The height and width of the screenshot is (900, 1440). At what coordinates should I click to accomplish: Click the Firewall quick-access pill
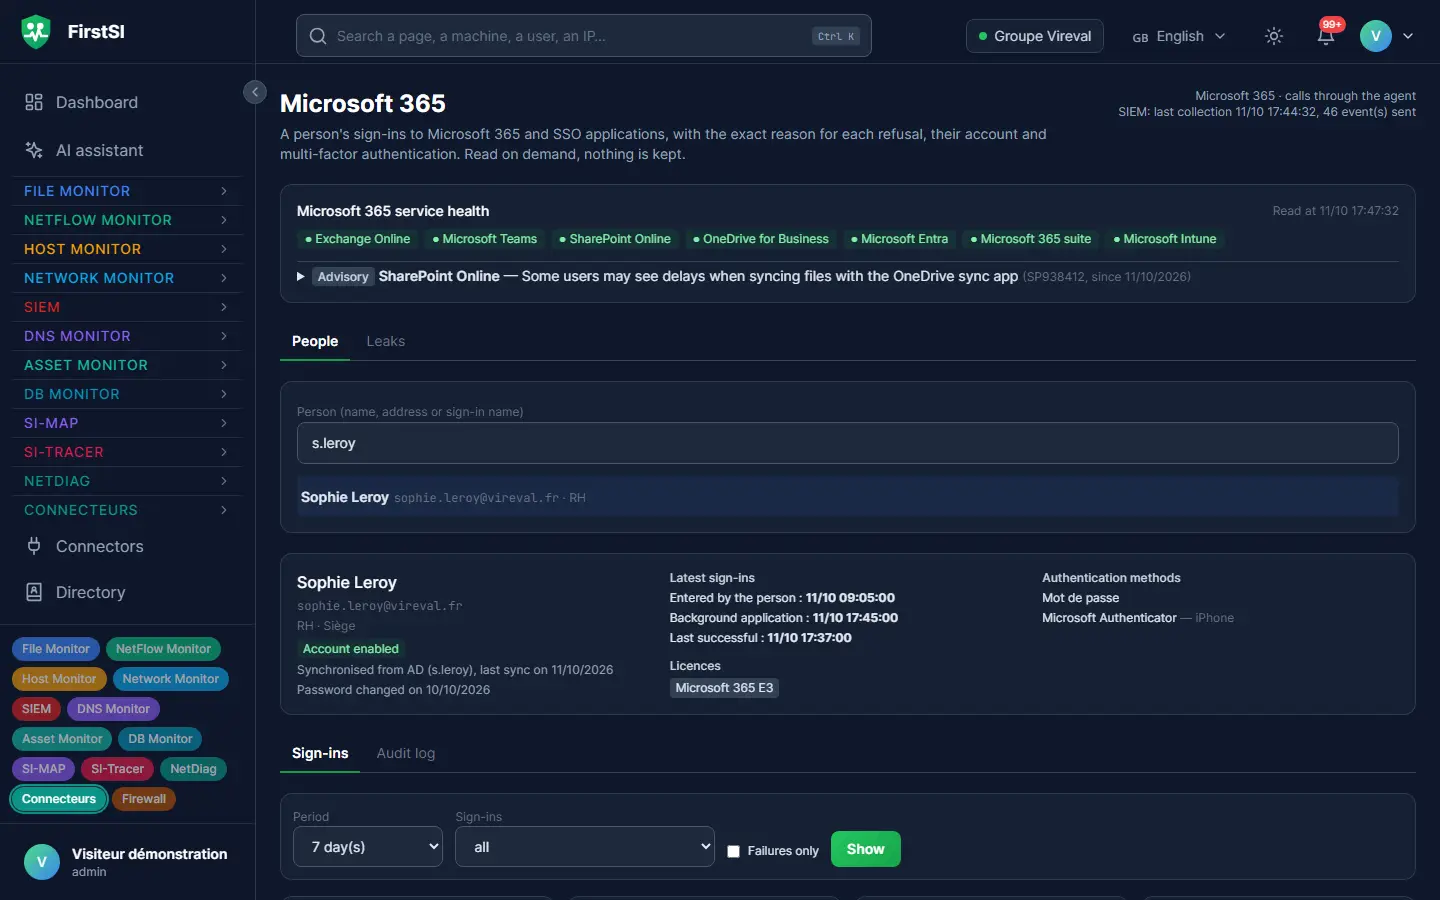[144, 799]
